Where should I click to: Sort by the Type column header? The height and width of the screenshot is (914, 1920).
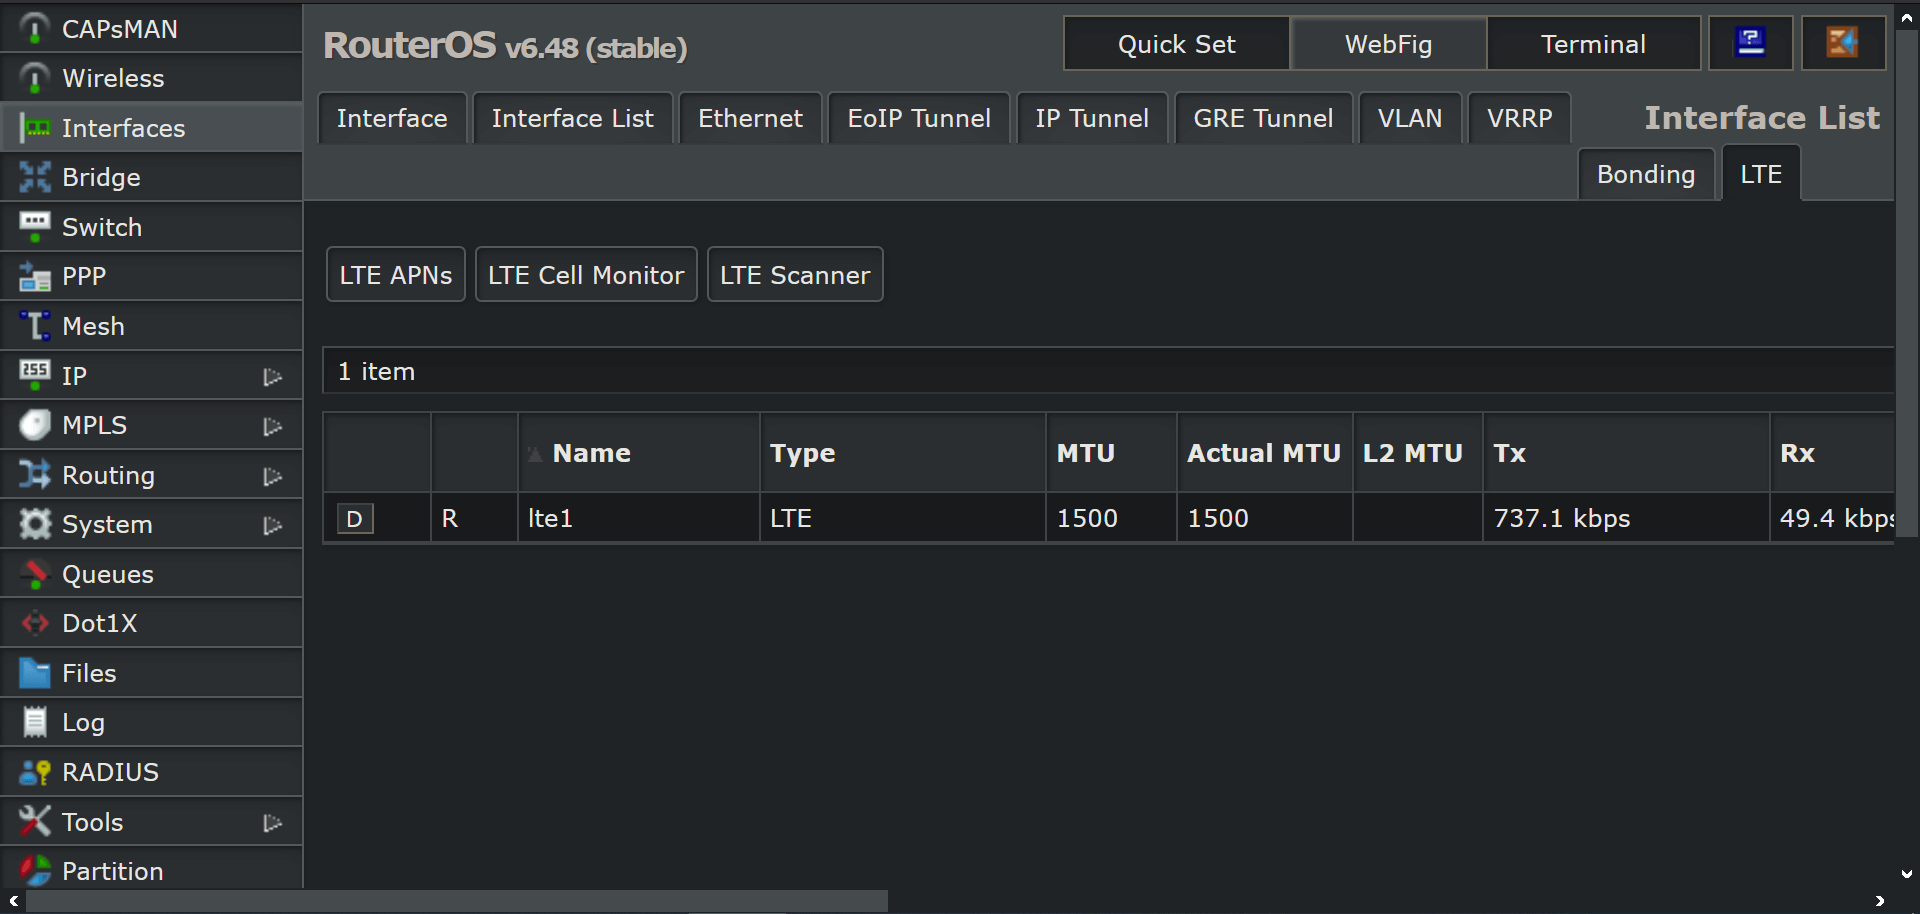pos(902,453)
